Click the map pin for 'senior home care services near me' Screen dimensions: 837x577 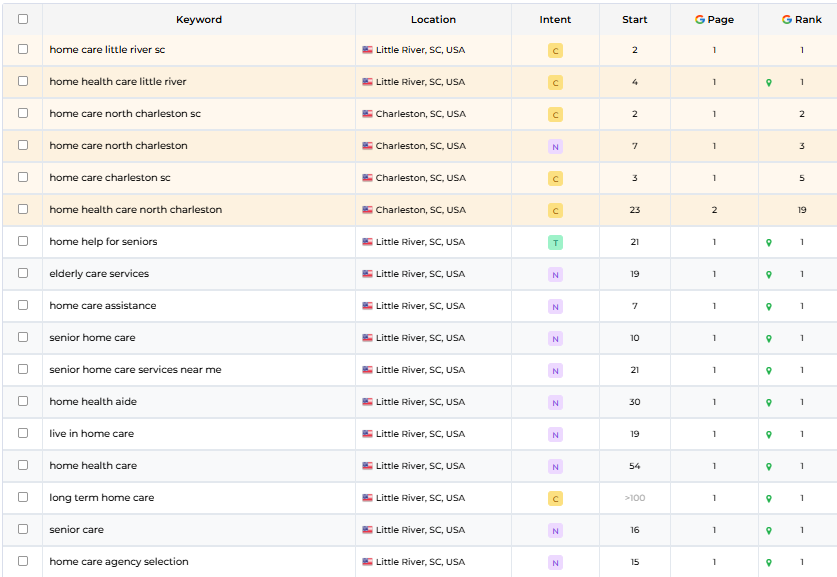point(769,371)
